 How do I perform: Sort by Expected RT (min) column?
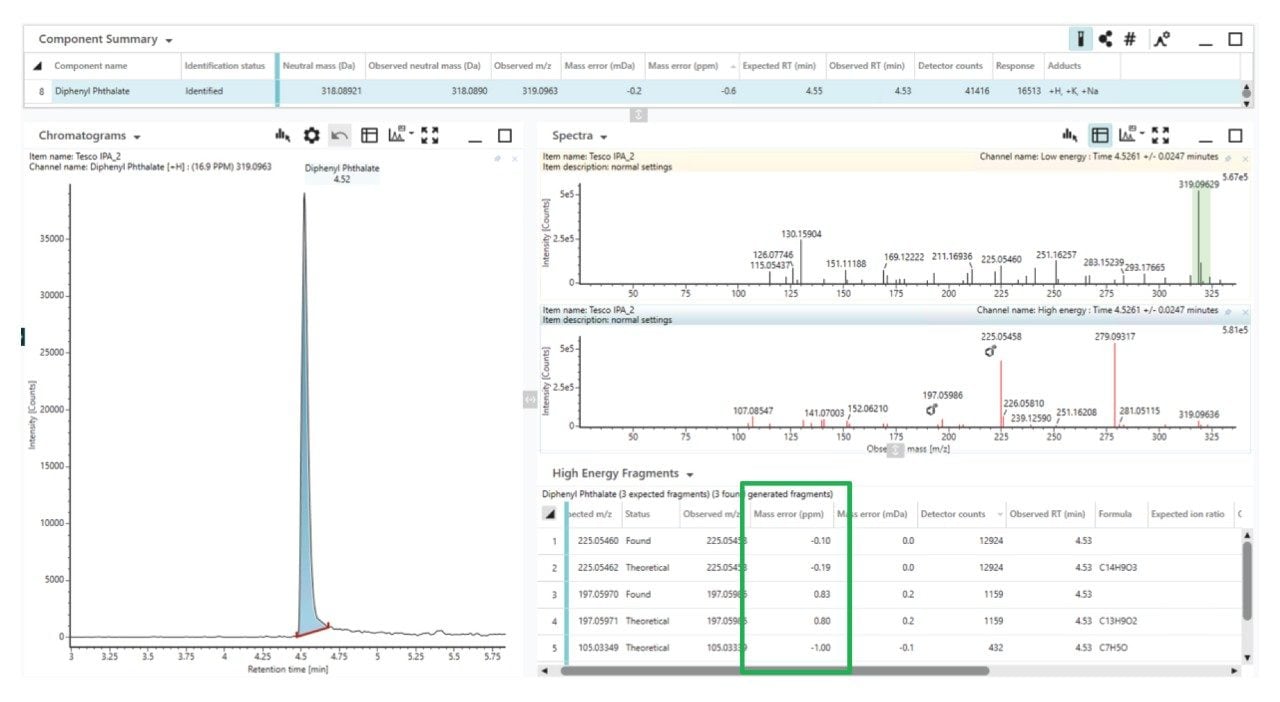pyautogui.click(x=780, y=66)
